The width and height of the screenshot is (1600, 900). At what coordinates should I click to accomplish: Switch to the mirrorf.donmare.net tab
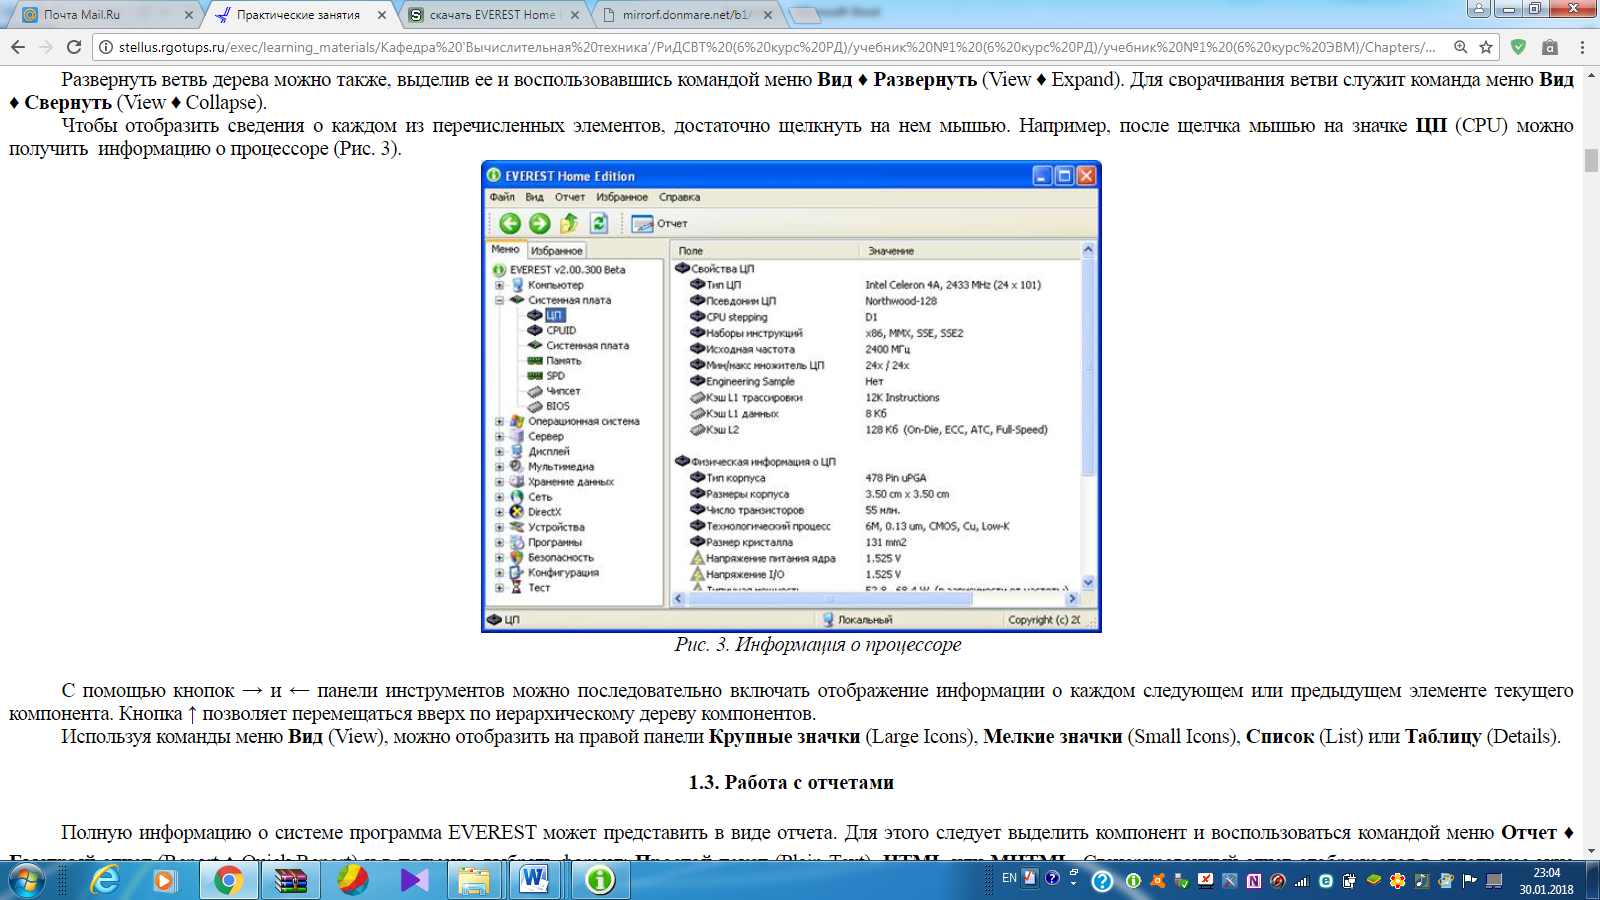click(686, 15)
